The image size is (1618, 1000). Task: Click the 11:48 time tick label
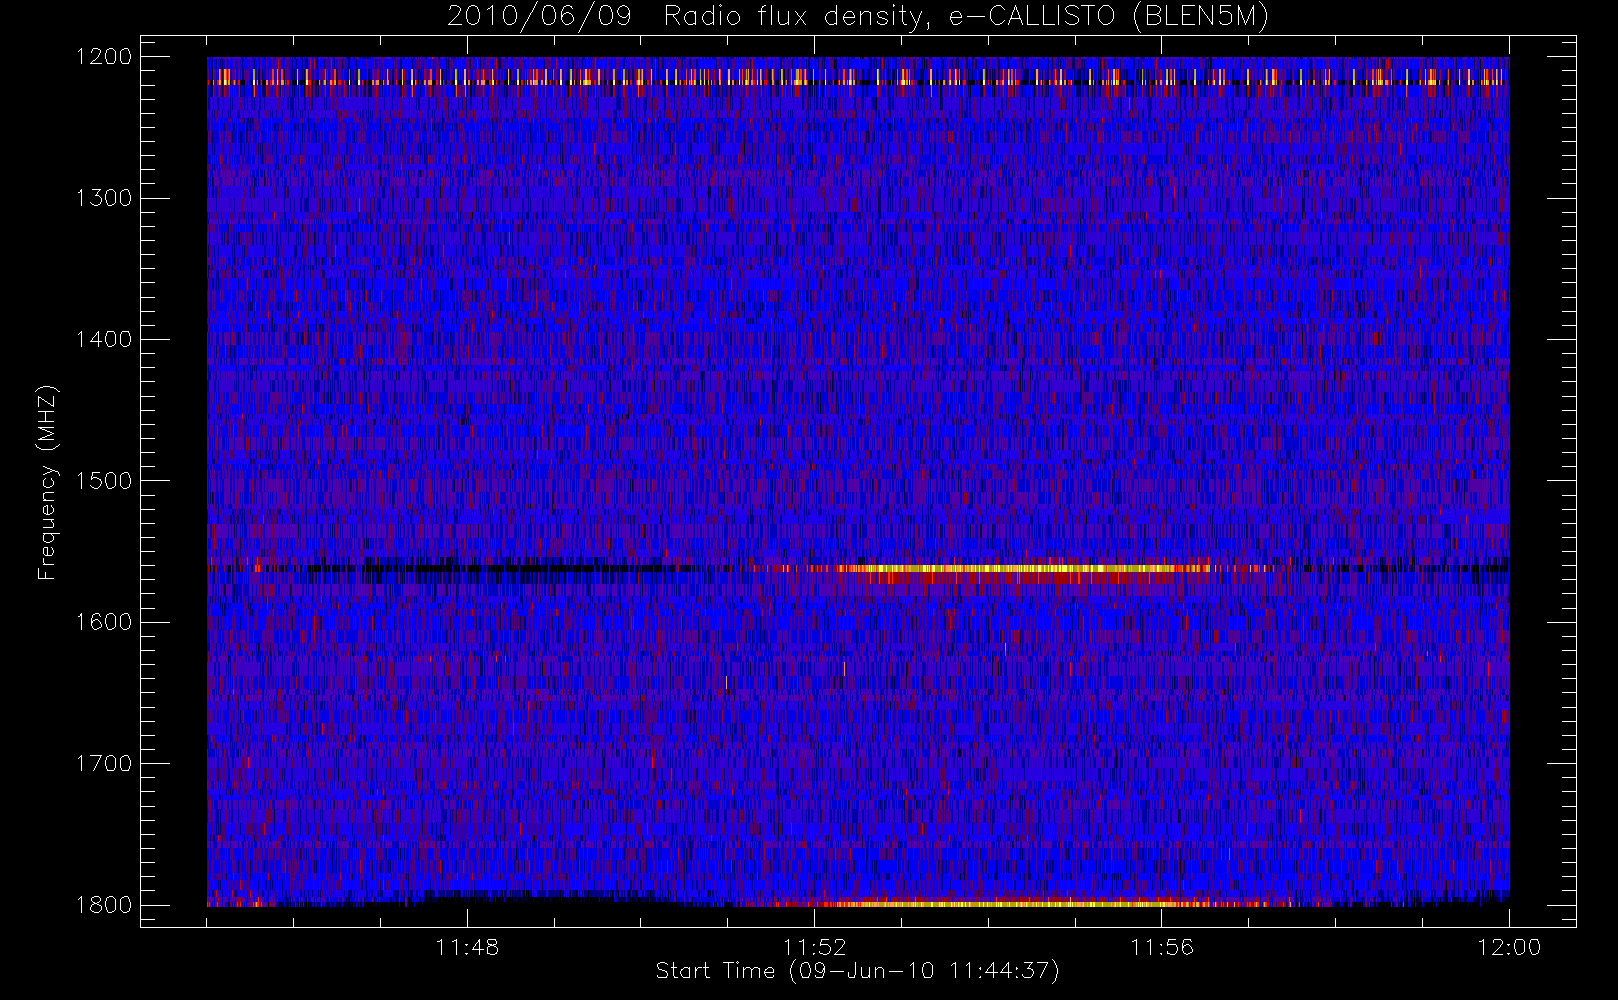(467, 947)
